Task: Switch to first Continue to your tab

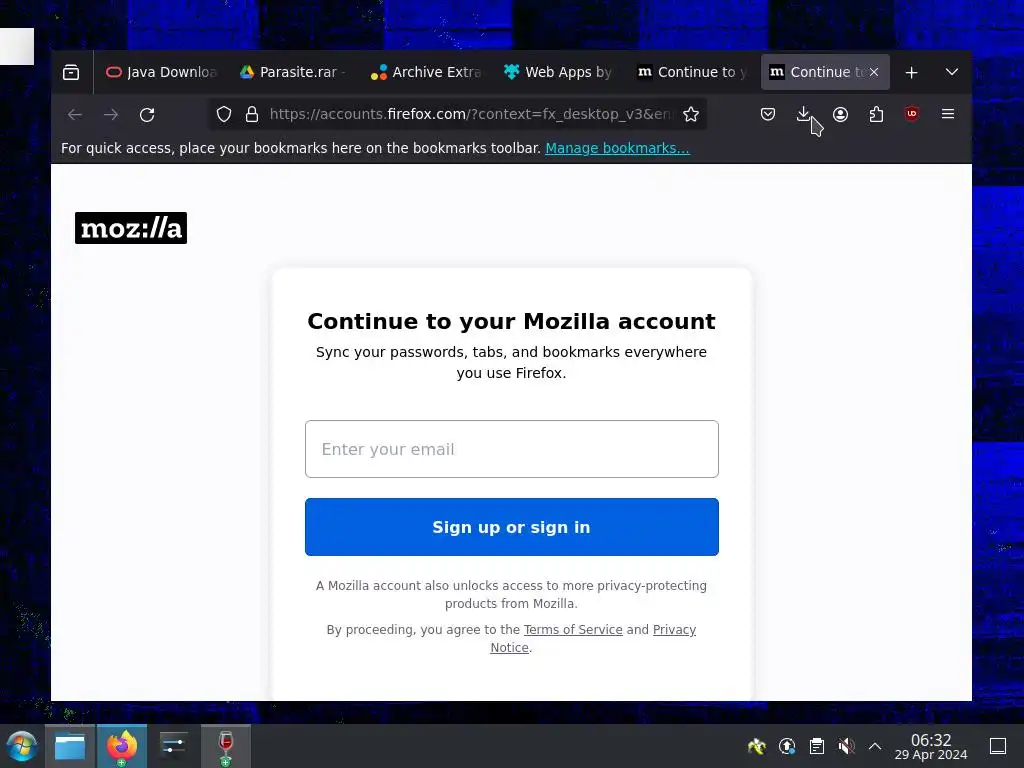Action: [692, 72]
